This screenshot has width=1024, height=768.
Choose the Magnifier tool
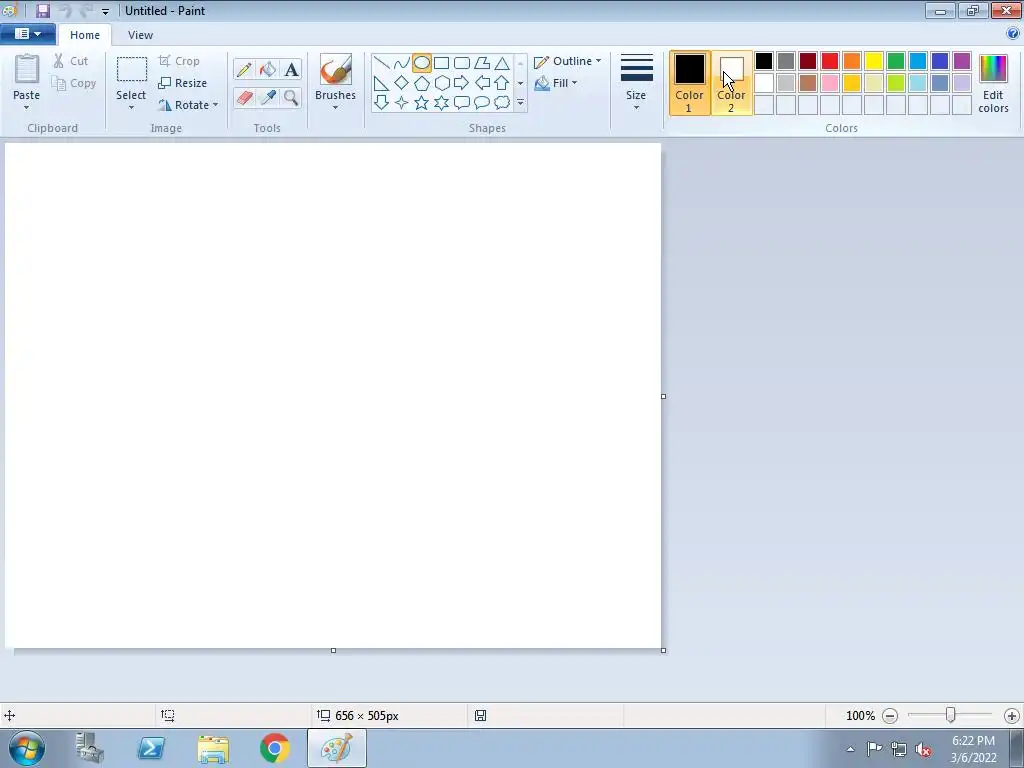coord(291,97)
